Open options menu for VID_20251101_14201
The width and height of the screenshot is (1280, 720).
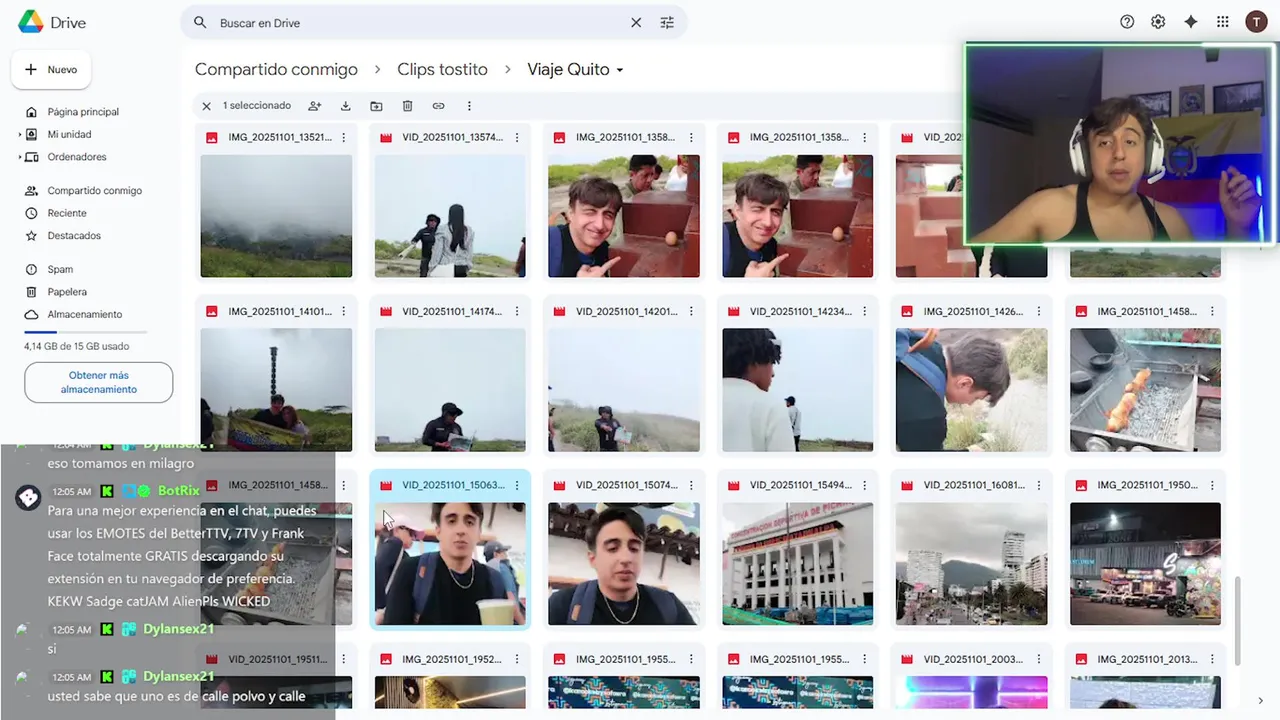pos(691,312)
